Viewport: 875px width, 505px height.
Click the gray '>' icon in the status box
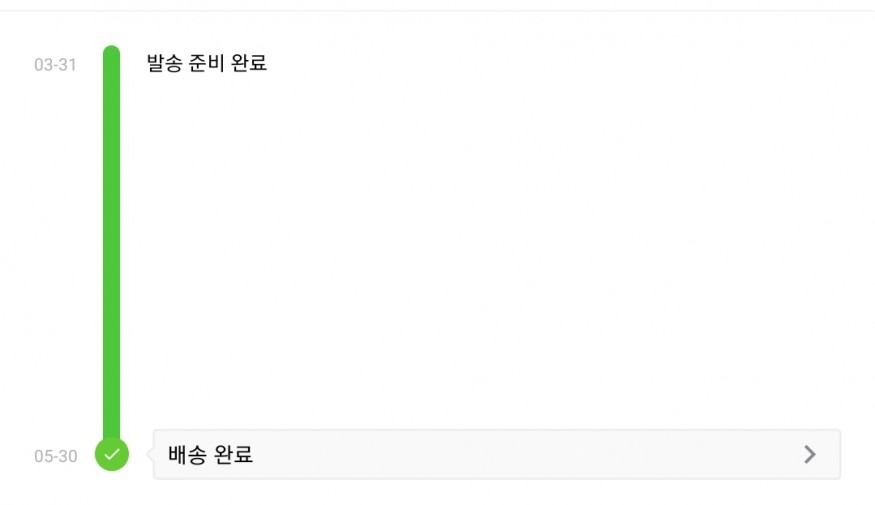pos(810,454)
